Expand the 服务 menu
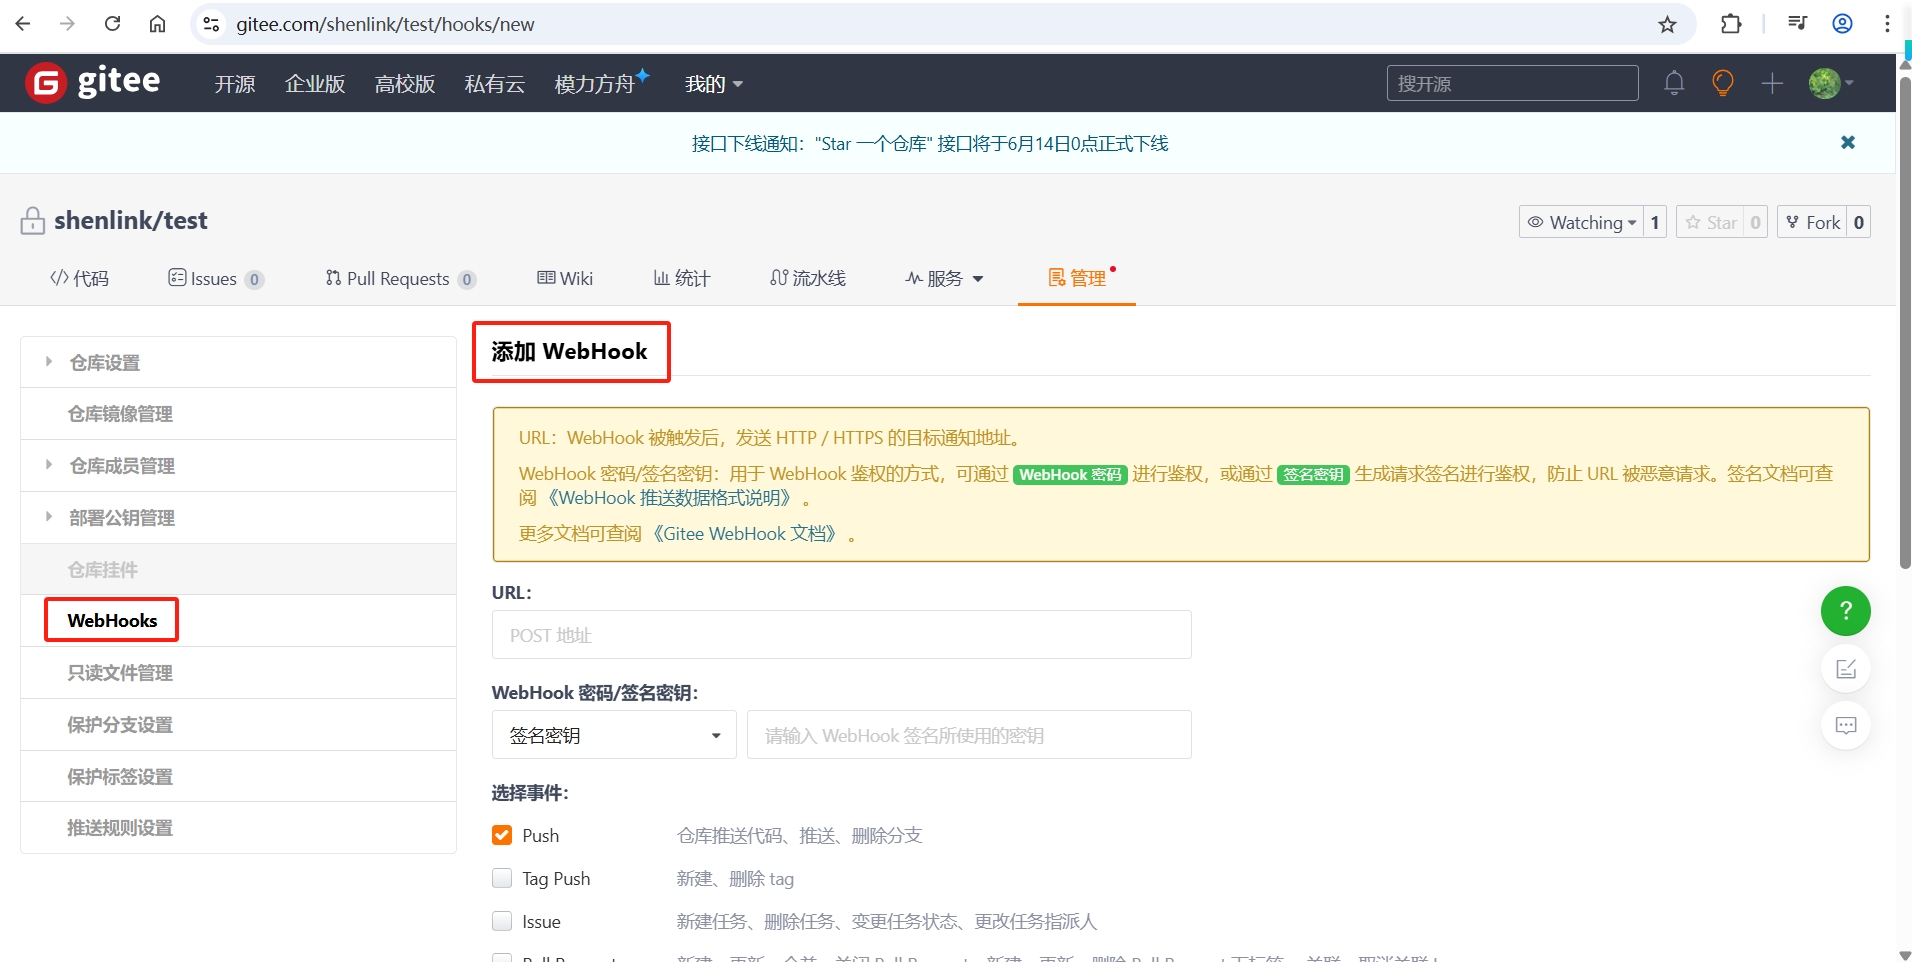This screenshot has height=962, width=1912. click(x=943, y=278)
